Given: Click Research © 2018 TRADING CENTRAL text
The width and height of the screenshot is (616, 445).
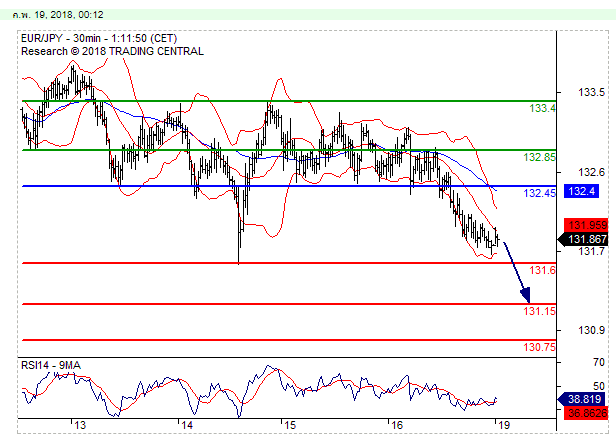Looking at the screenshot, I should point(112,51).
